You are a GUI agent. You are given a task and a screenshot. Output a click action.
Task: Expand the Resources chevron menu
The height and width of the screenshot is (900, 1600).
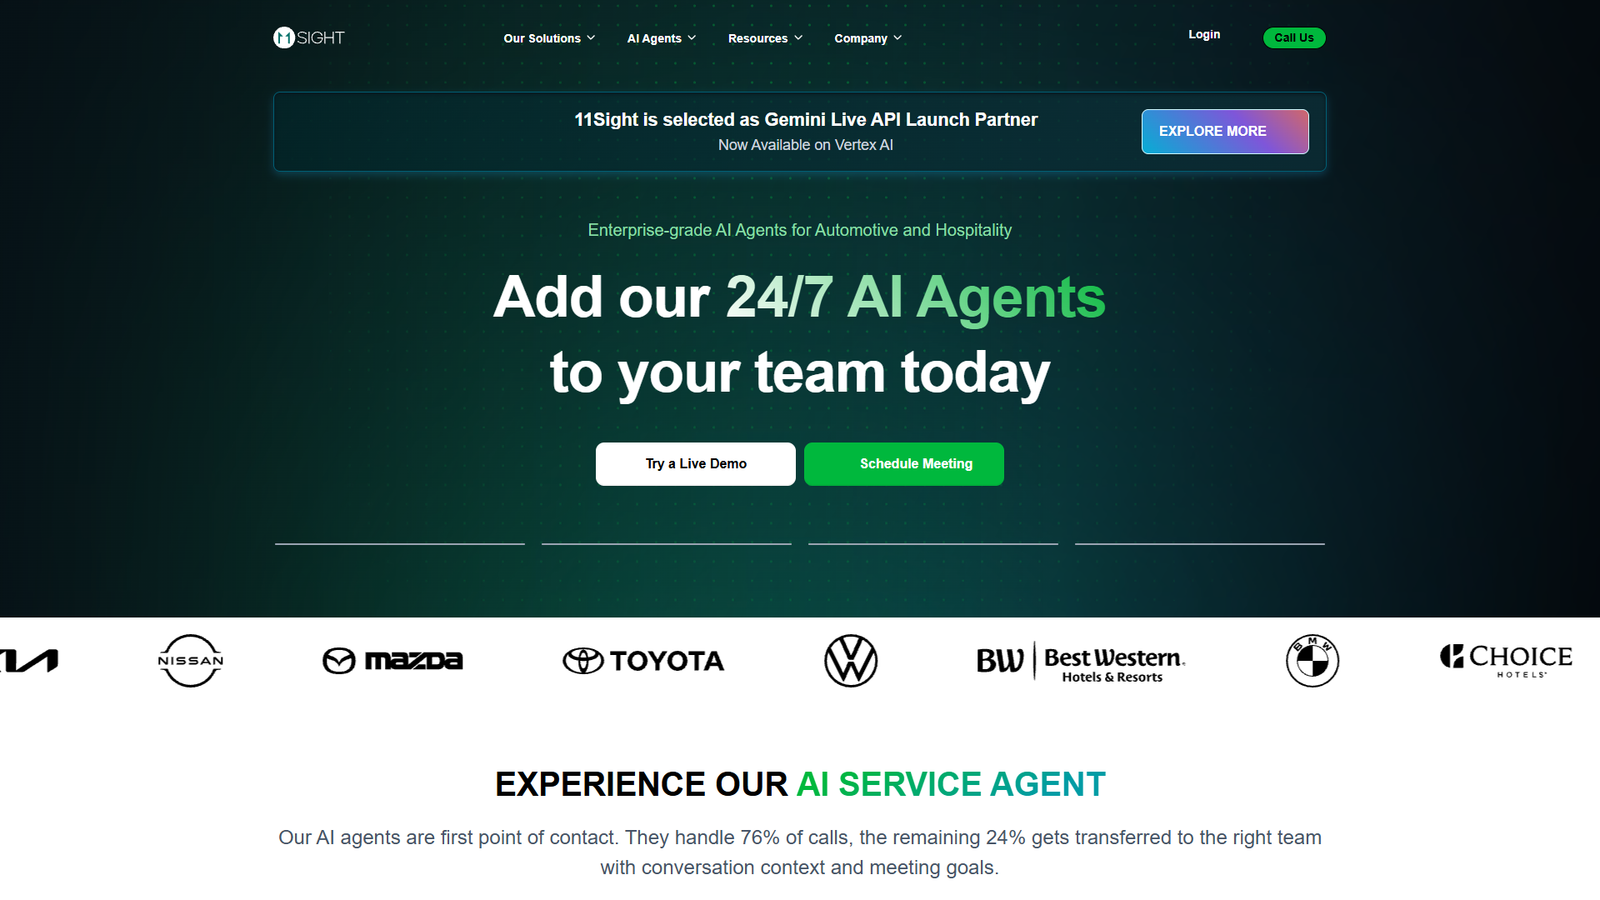pyautogui.click(x=765, y=38)
